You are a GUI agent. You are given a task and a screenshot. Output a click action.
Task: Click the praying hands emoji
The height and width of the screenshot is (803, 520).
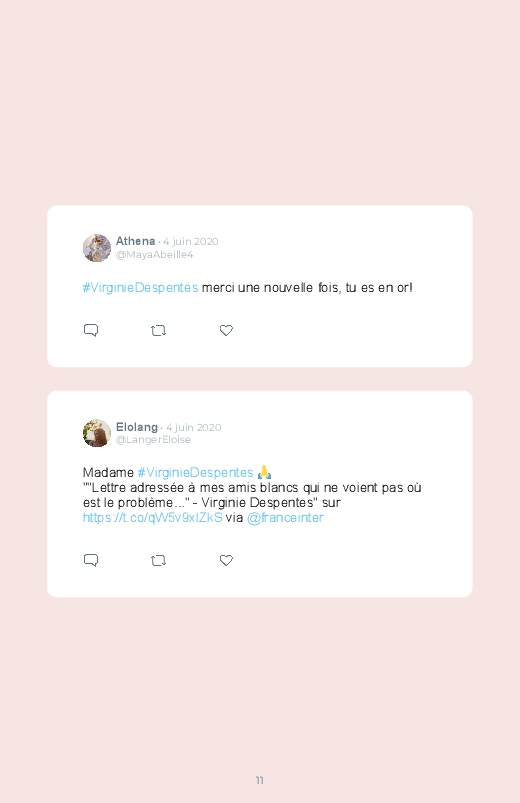tap(264, 472)
